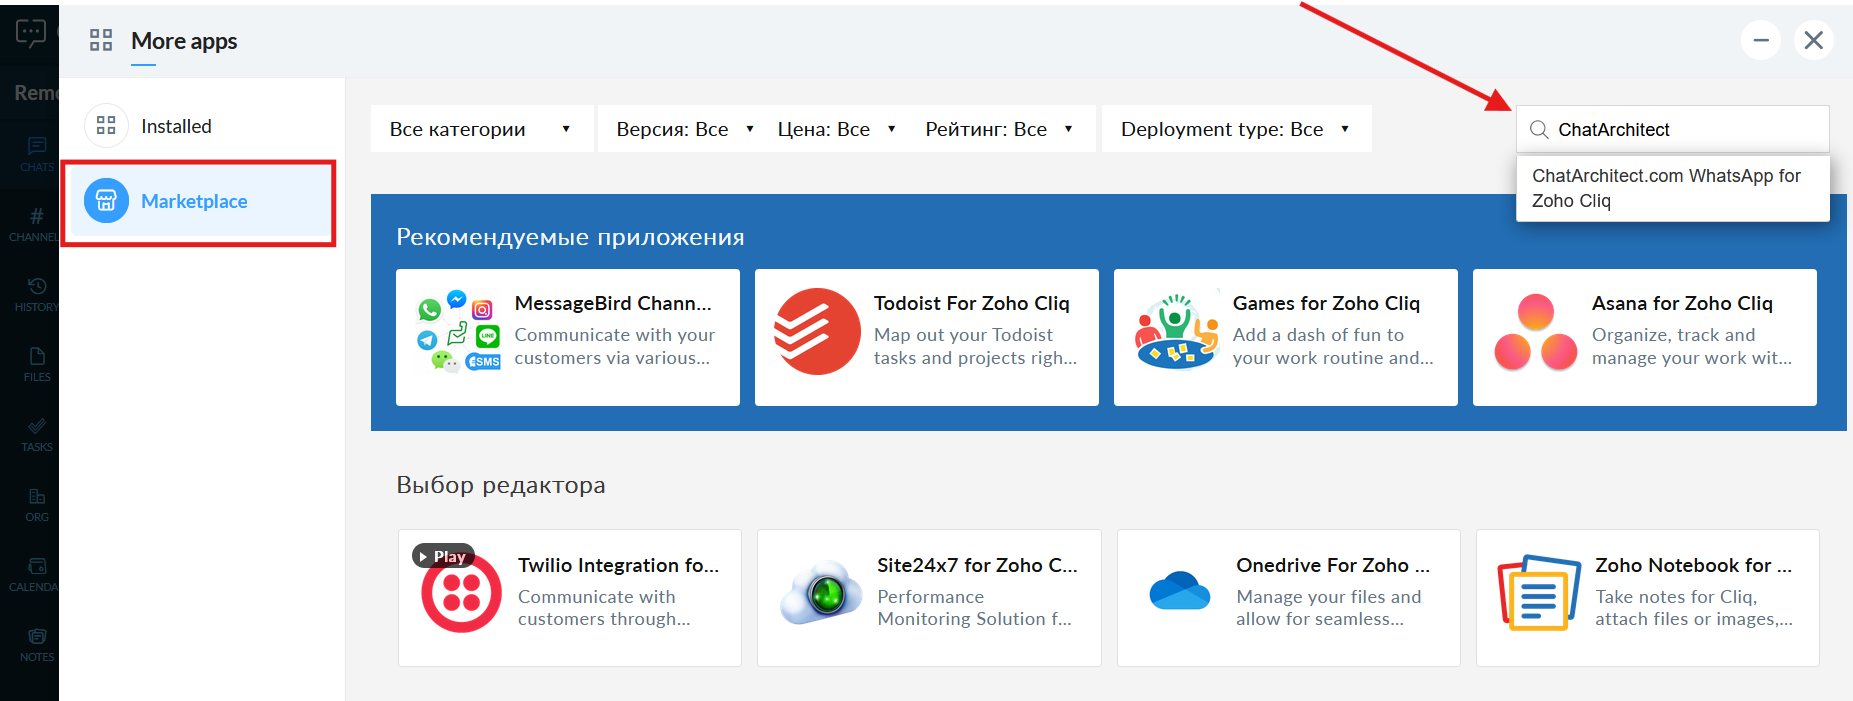Expand the Цена: Все price filter

[x=836, y=129]
